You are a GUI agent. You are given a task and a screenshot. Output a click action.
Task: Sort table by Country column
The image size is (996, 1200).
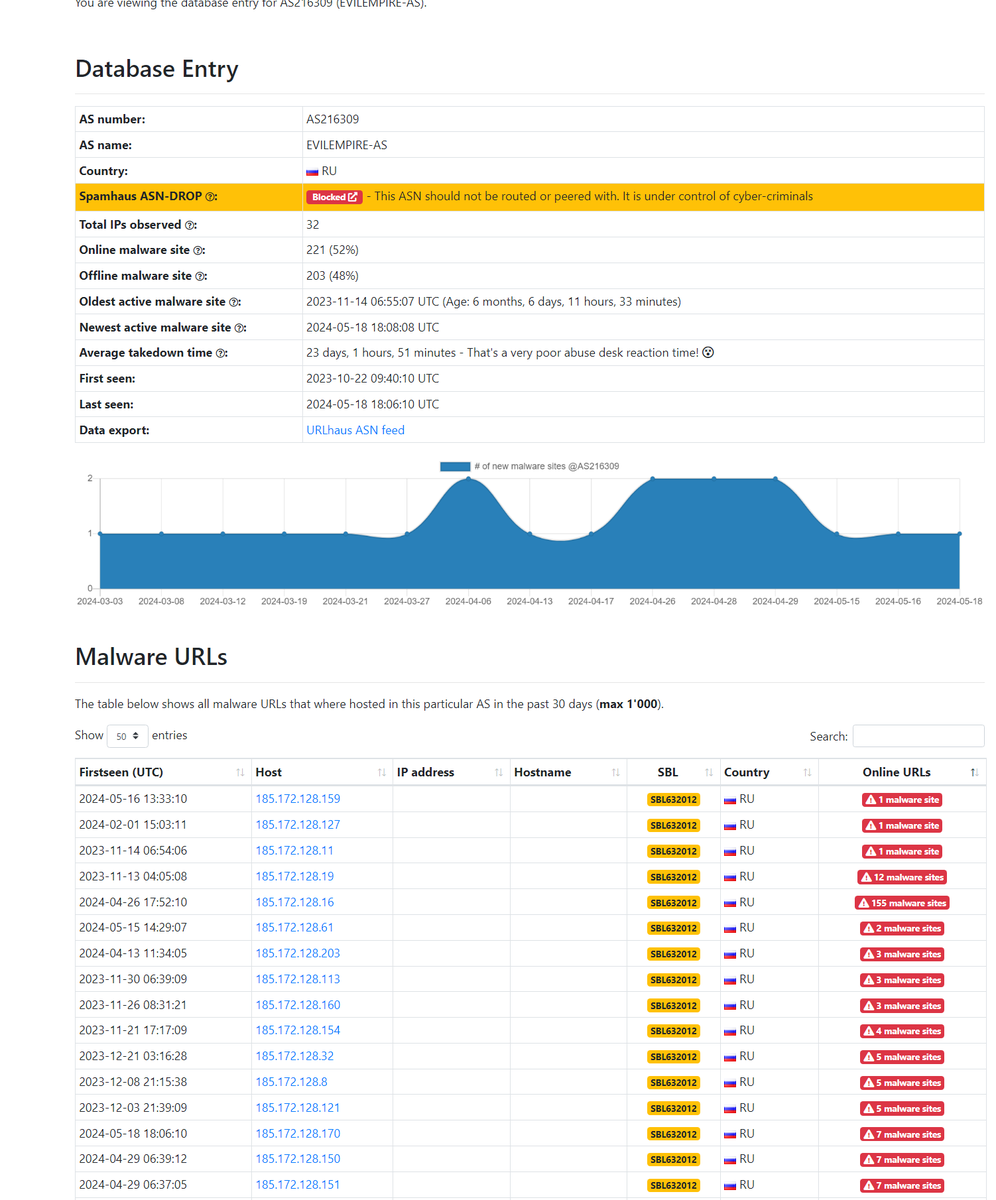pyautogui.click(x=769, y=772)
